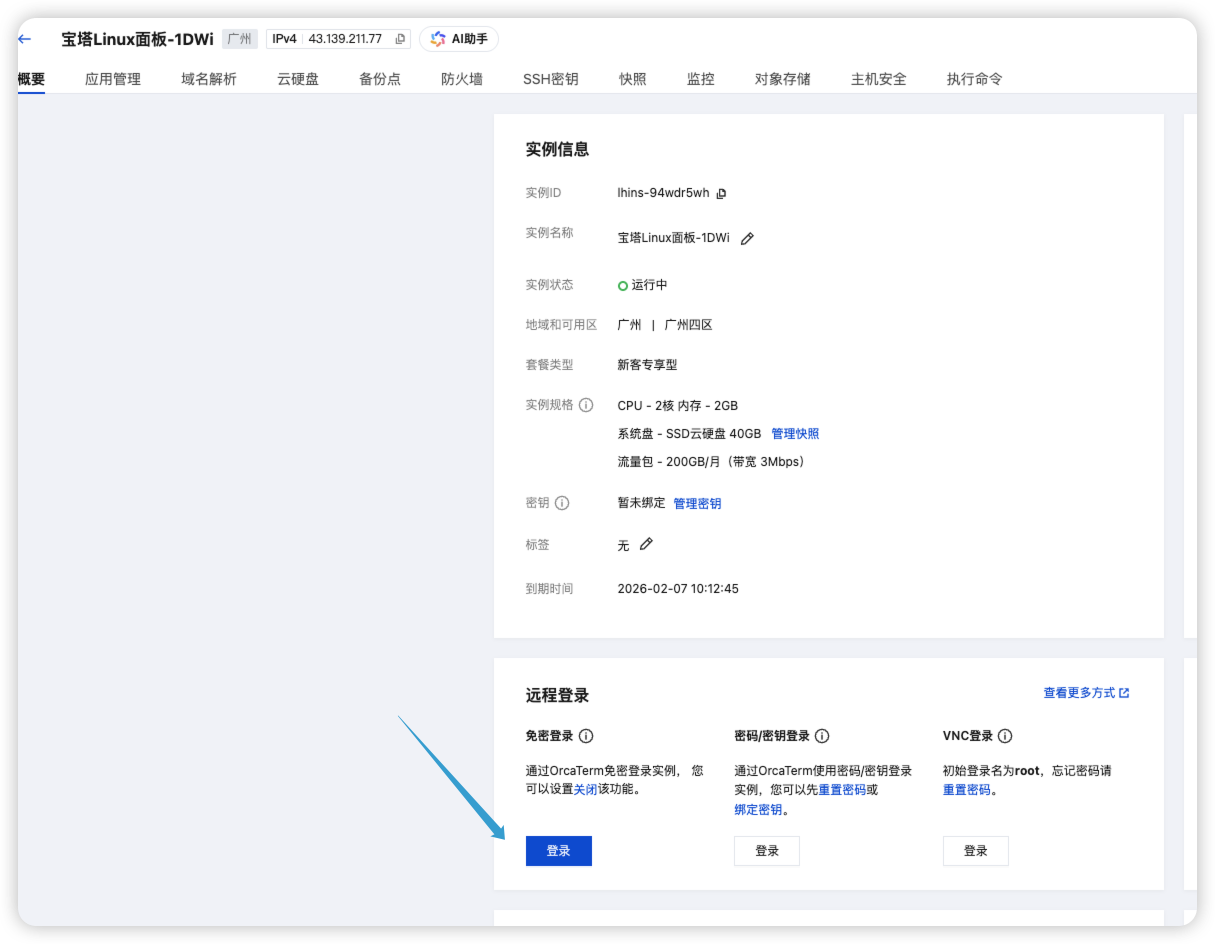
Task: Click the blue 登录 button for 免密登录
Action: (x=559, y=851)
